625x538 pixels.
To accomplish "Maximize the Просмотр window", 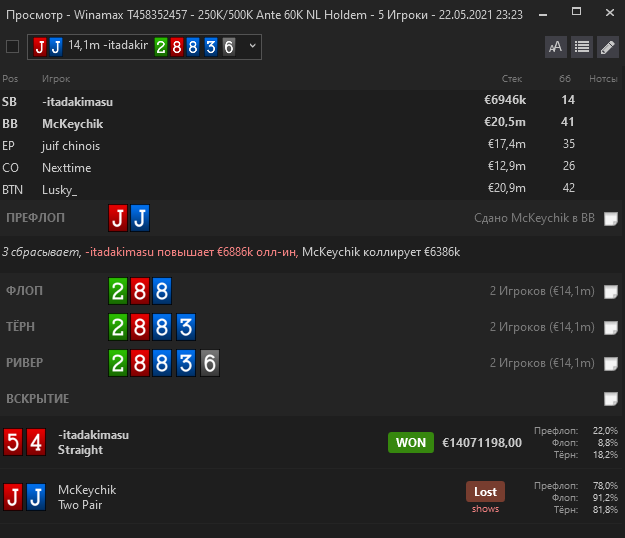I will click(576, 12).
